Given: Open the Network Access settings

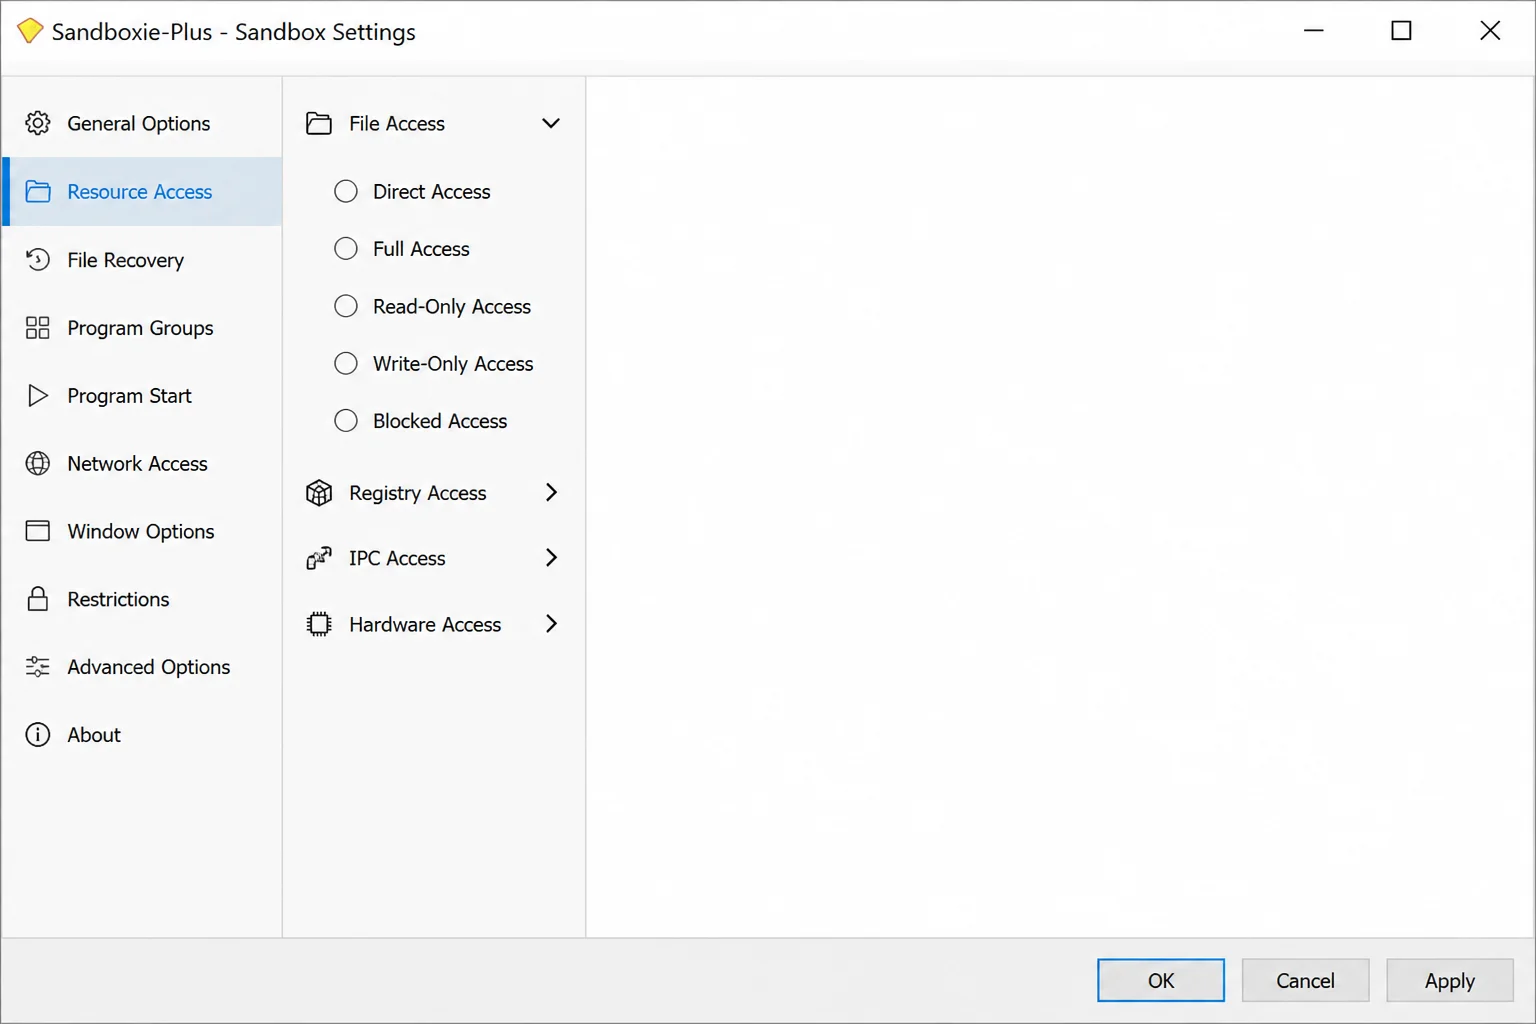Looking at the screenshot, I should [142, 463].
